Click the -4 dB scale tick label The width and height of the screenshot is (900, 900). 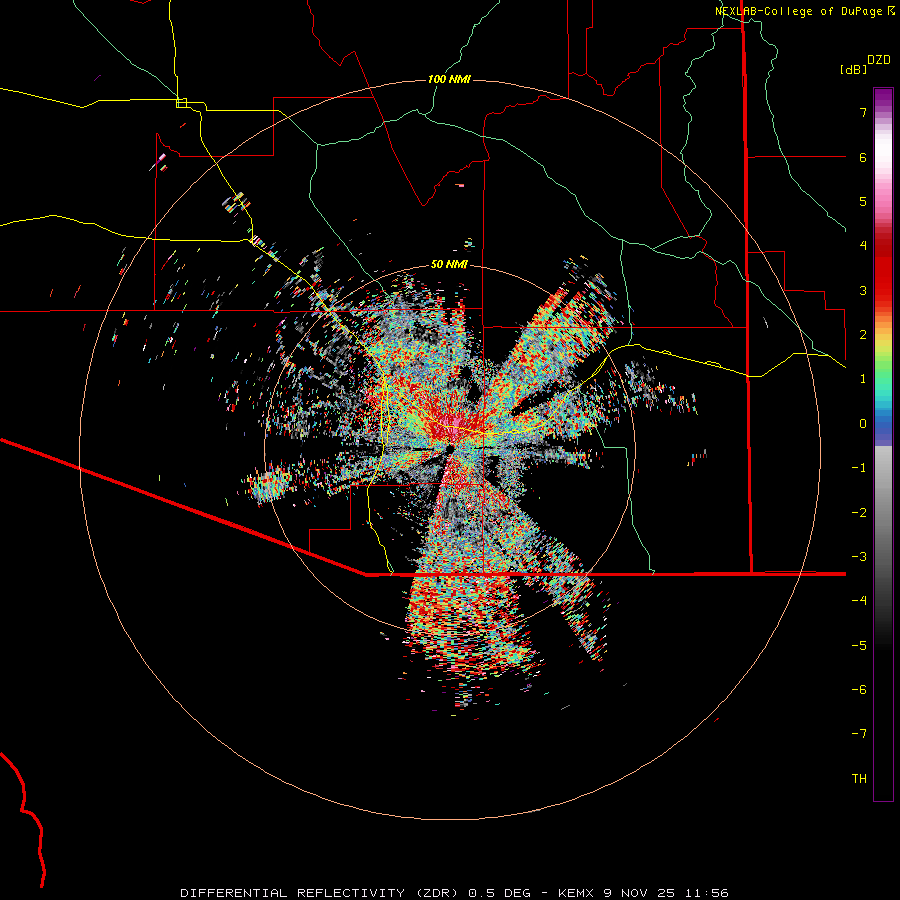[x=859, y=601]
